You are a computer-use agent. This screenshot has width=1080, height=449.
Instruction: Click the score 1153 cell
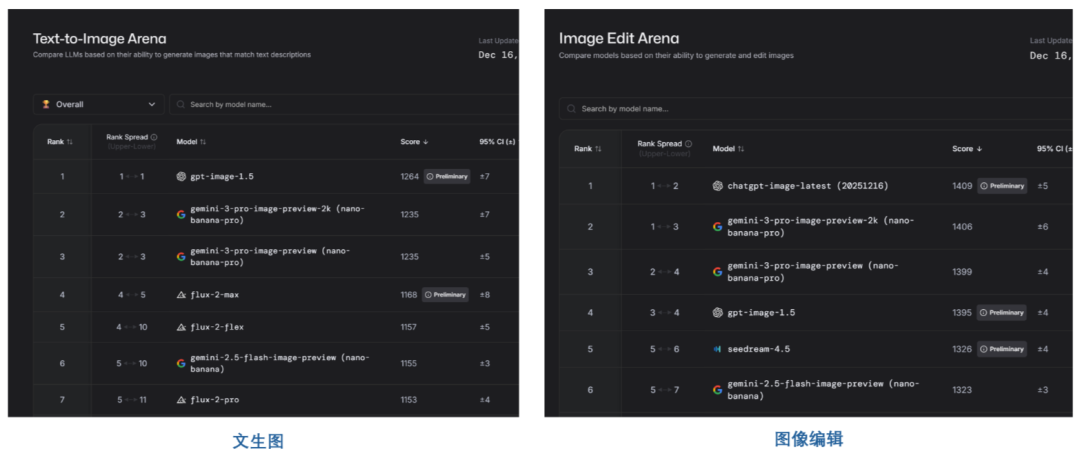coord(408,399)
